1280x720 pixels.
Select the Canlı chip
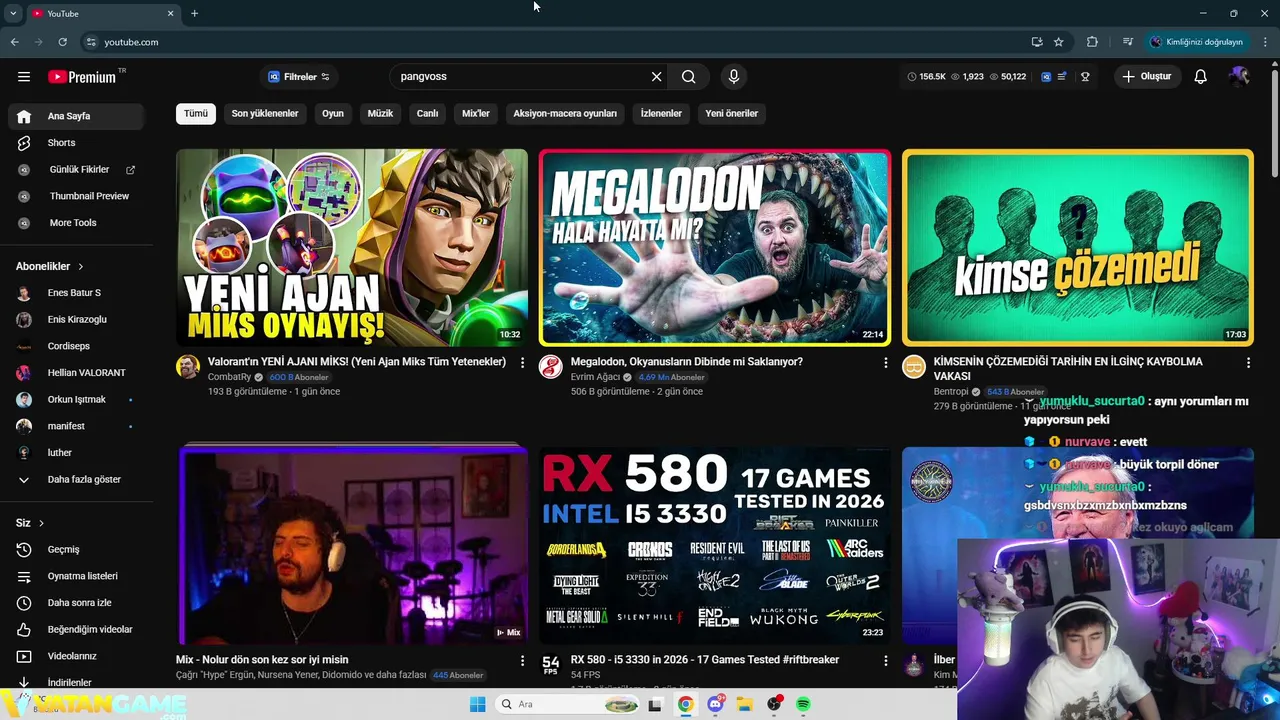pos(427,113)
